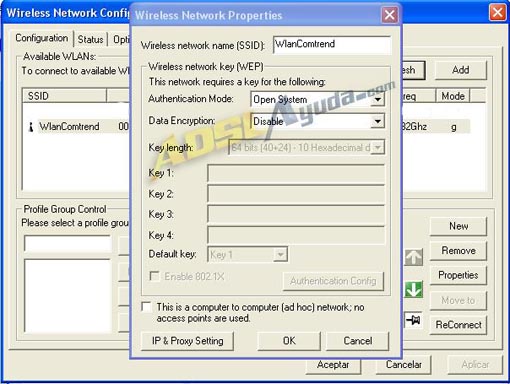Click the green down arrow icon

click(x=414, y=289)
